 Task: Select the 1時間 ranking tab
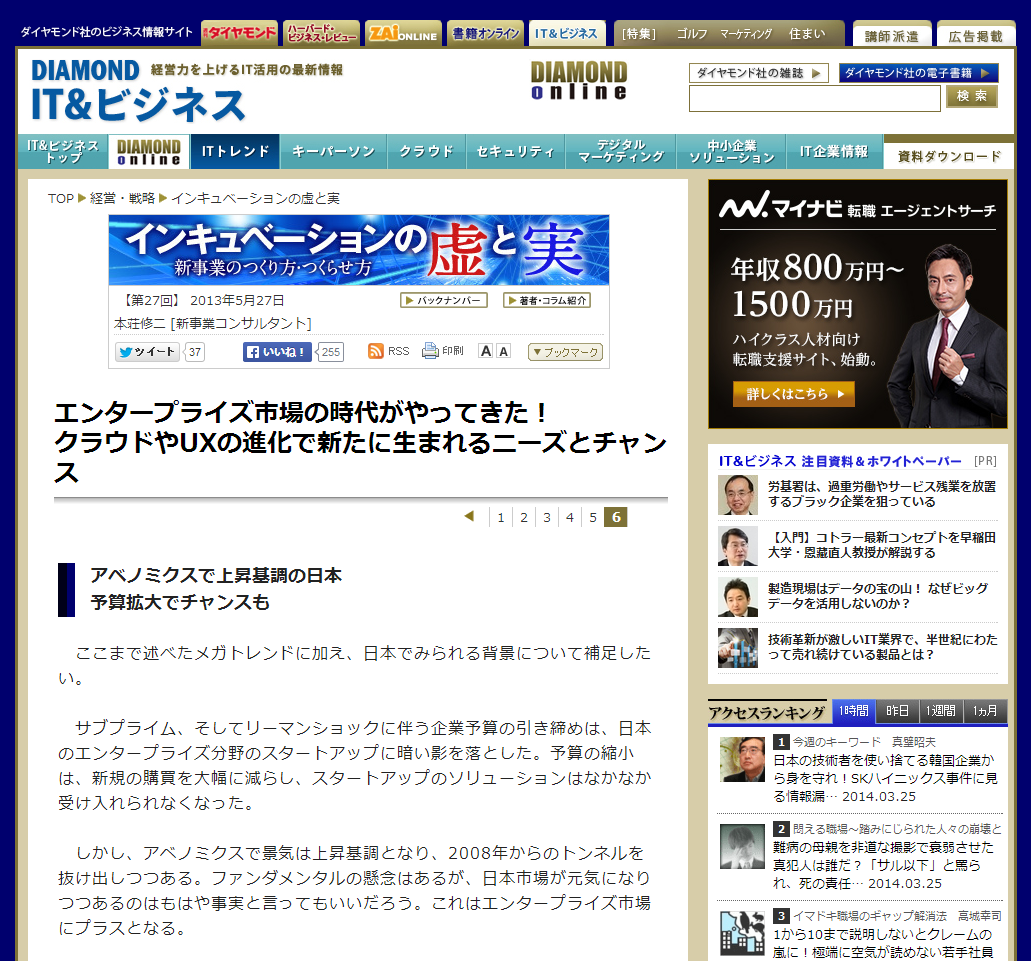pyautogui.click(x=853, y=711)
